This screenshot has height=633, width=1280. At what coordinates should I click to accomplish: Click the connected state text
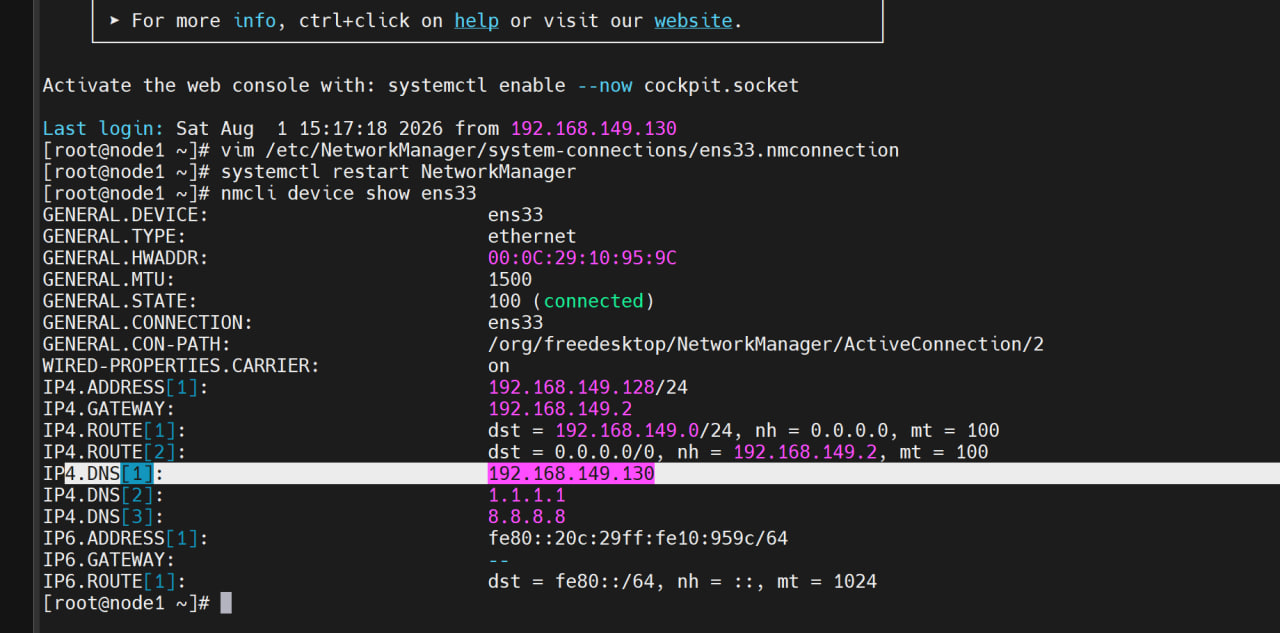pos(593,301)
